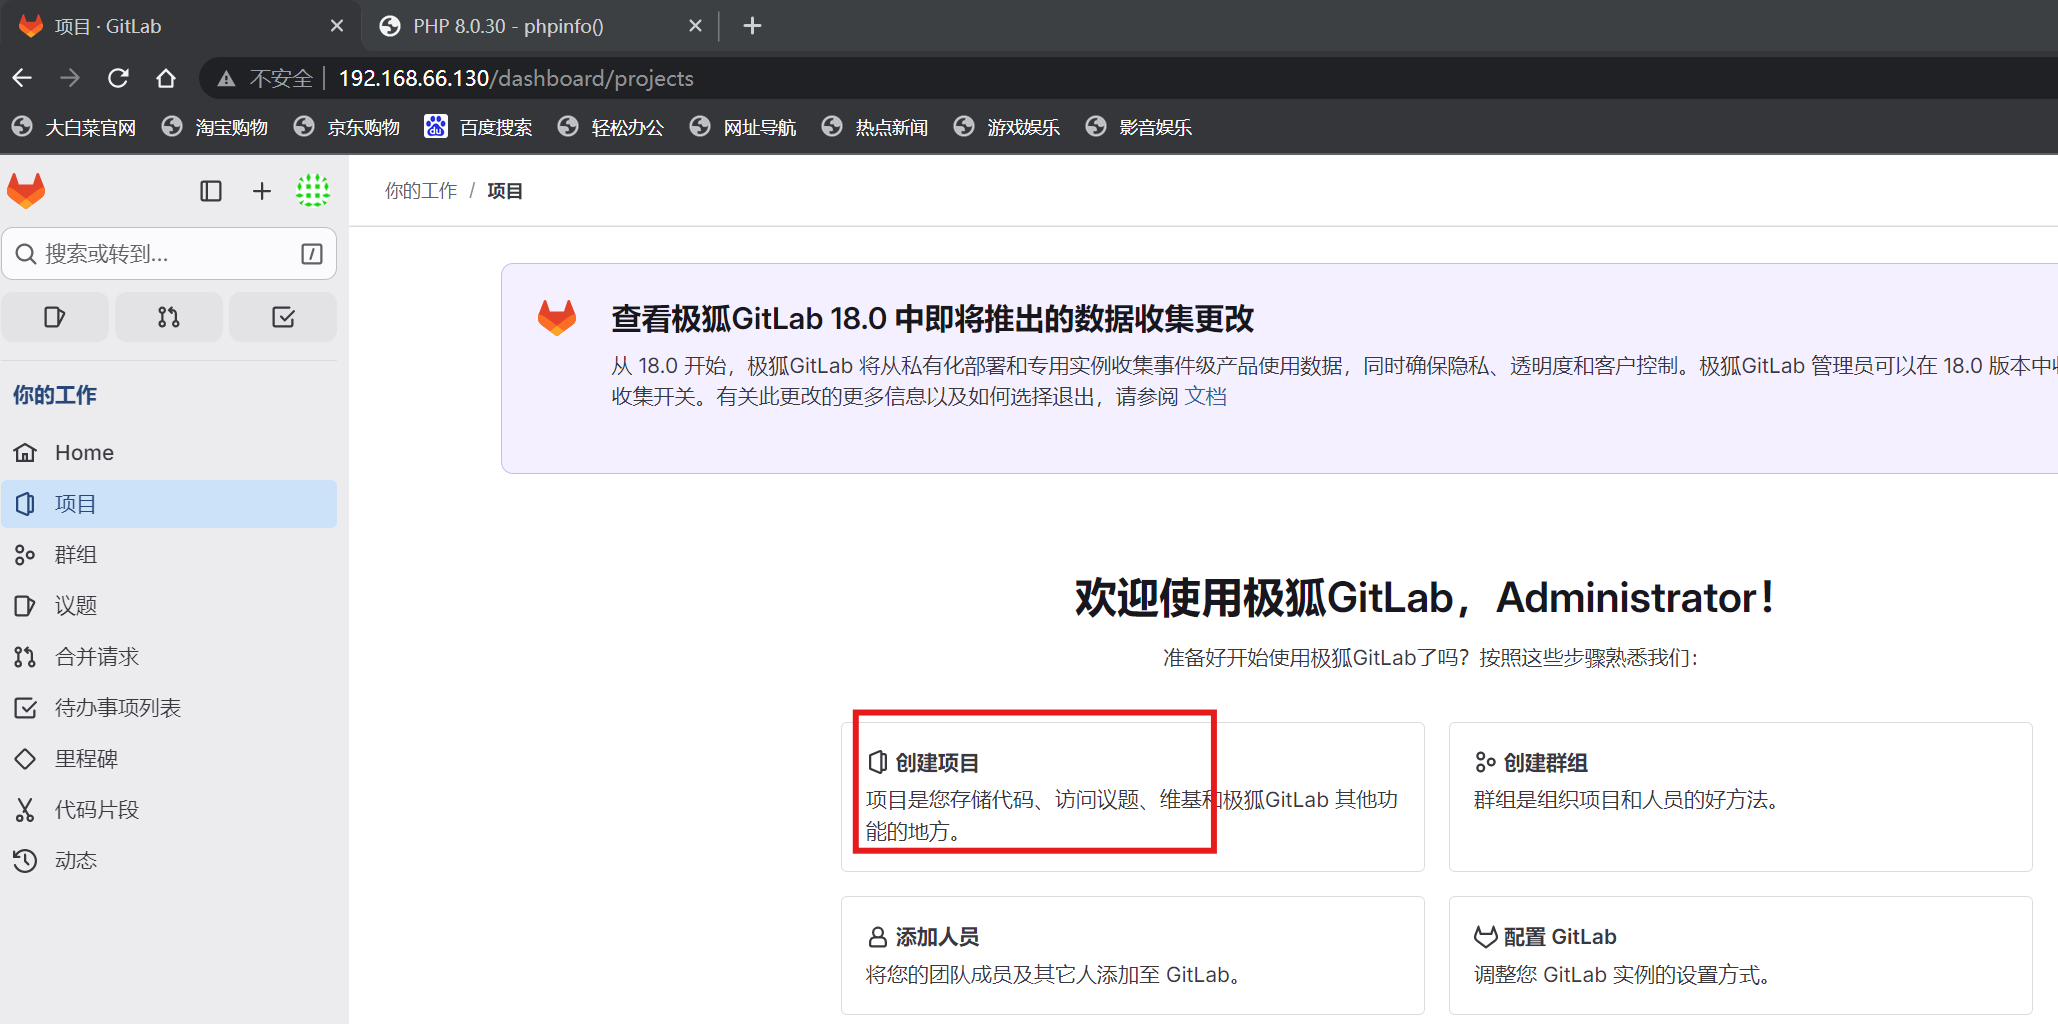Open the 热点新闻 bookmark
Screen dimensions: 2058x1024
pos(875,127)
